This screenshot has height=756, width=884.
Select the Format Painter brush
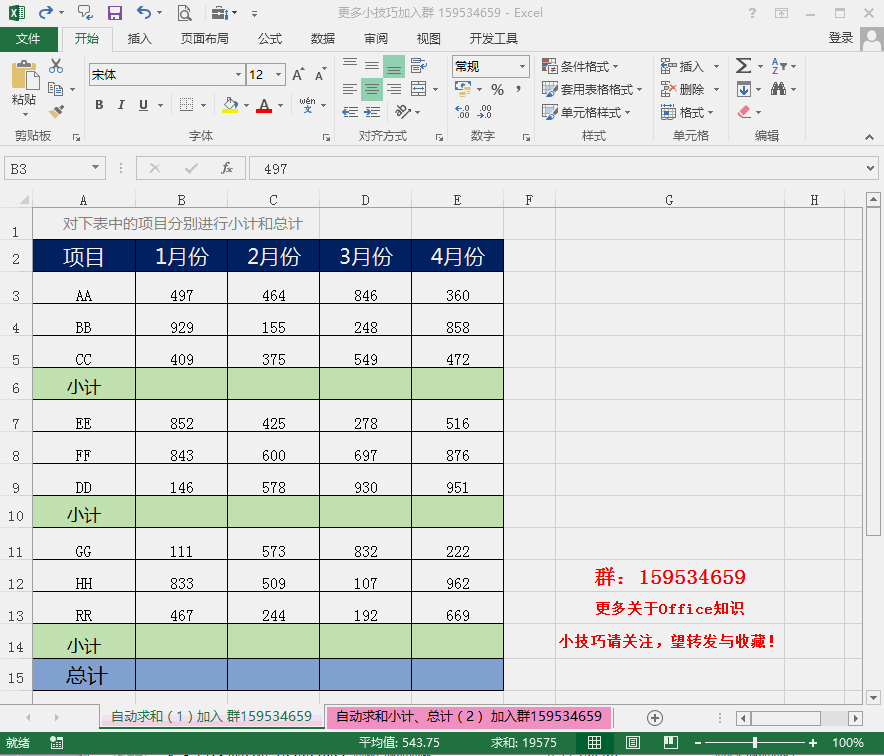click(56, 111)
